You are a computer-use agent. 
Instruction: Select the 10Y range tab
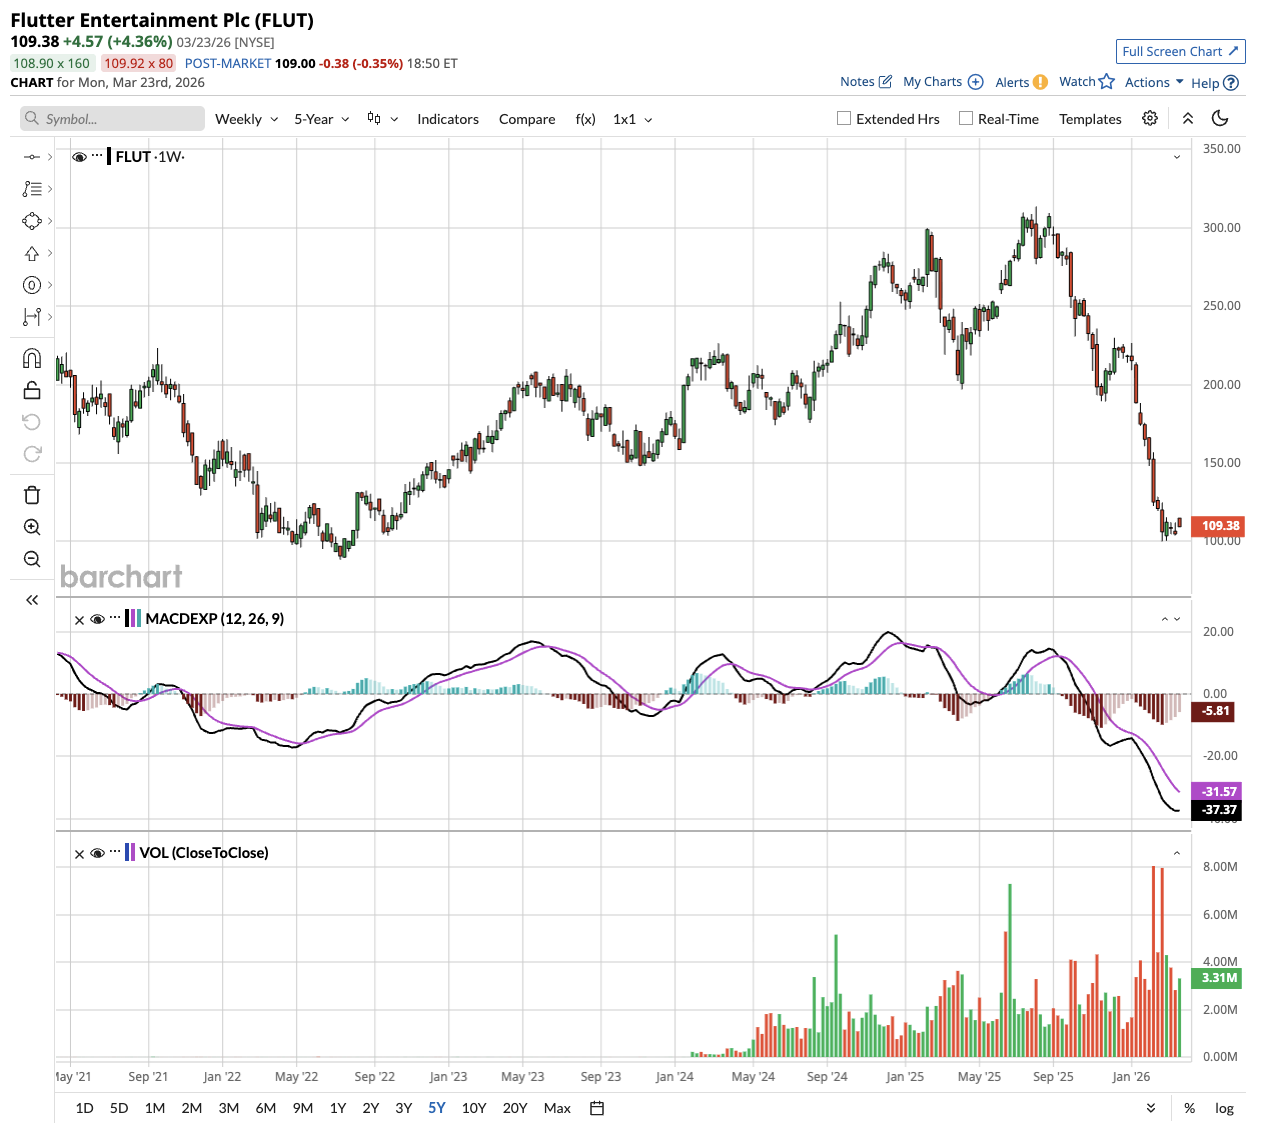click(x=474, y=1108)
